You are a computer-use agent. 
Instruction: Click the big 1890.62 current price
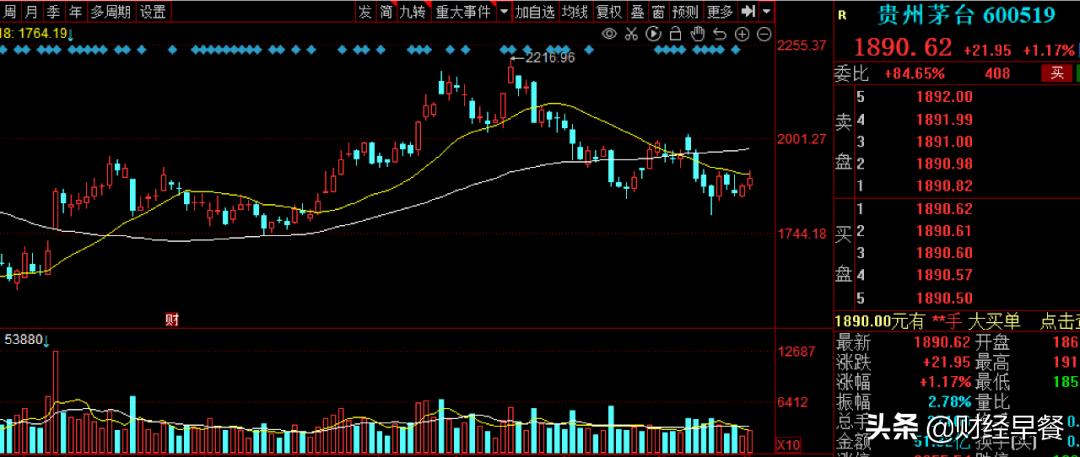tap(903, 47)
